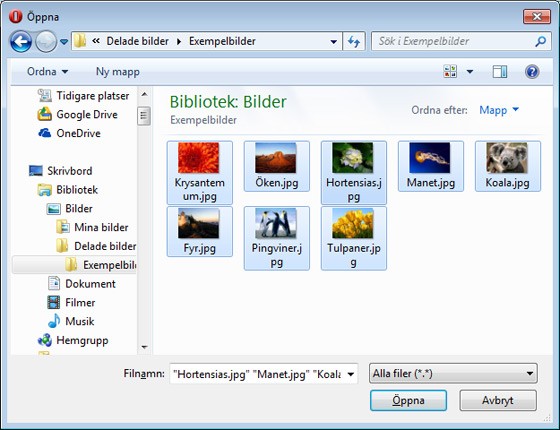Open Musik library
The image size is (560, 430).
pyautogui.click(x=71, y=321)
